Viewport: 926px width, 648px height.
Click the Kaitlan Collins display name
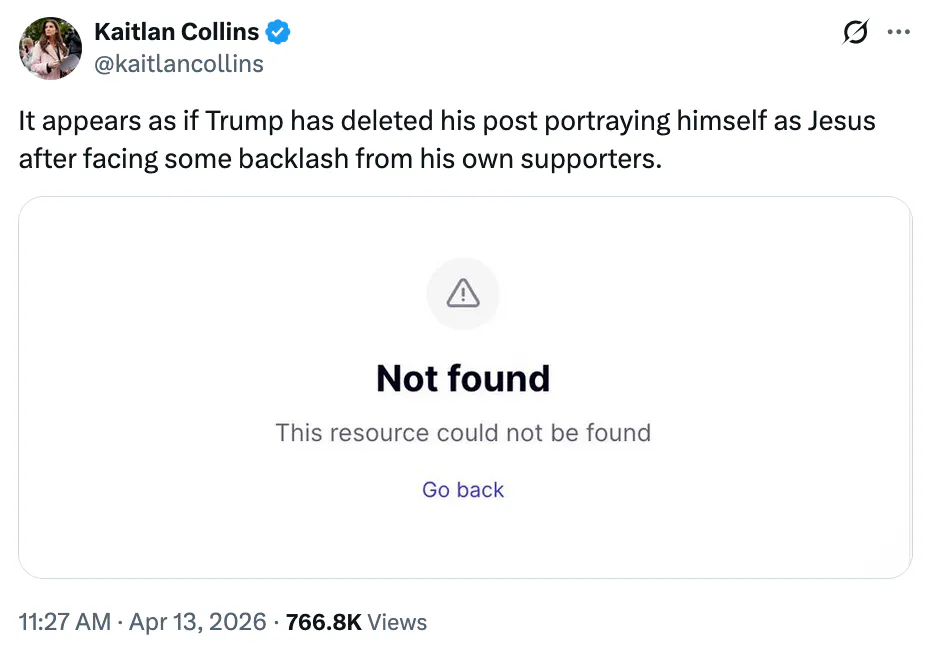pos(174,31)
